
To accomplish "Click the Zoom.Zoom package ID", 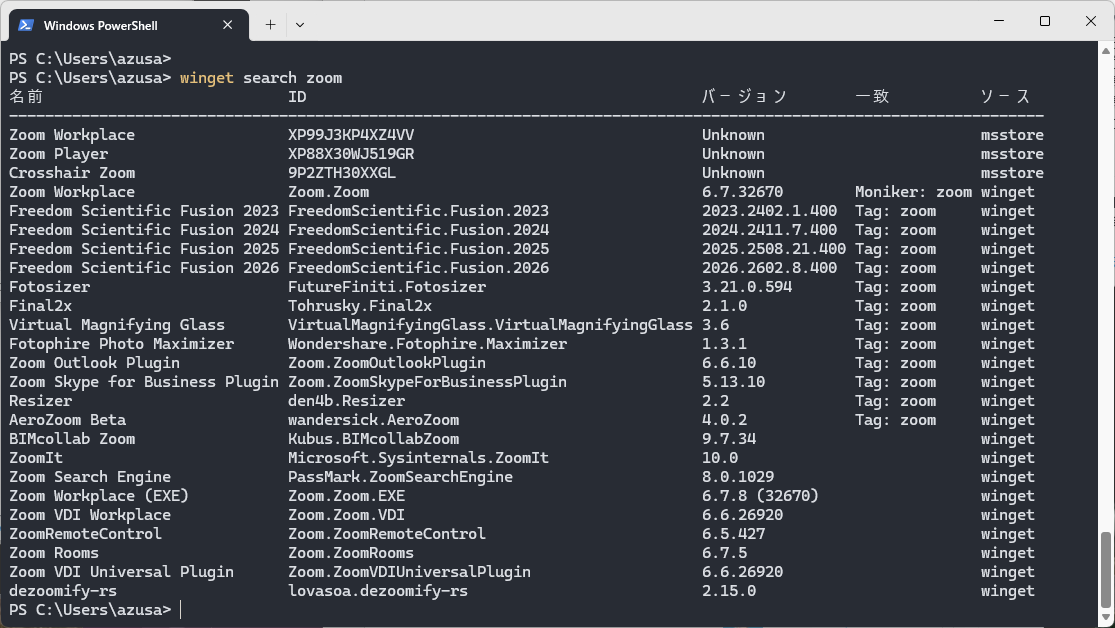I will click(329, 192).
